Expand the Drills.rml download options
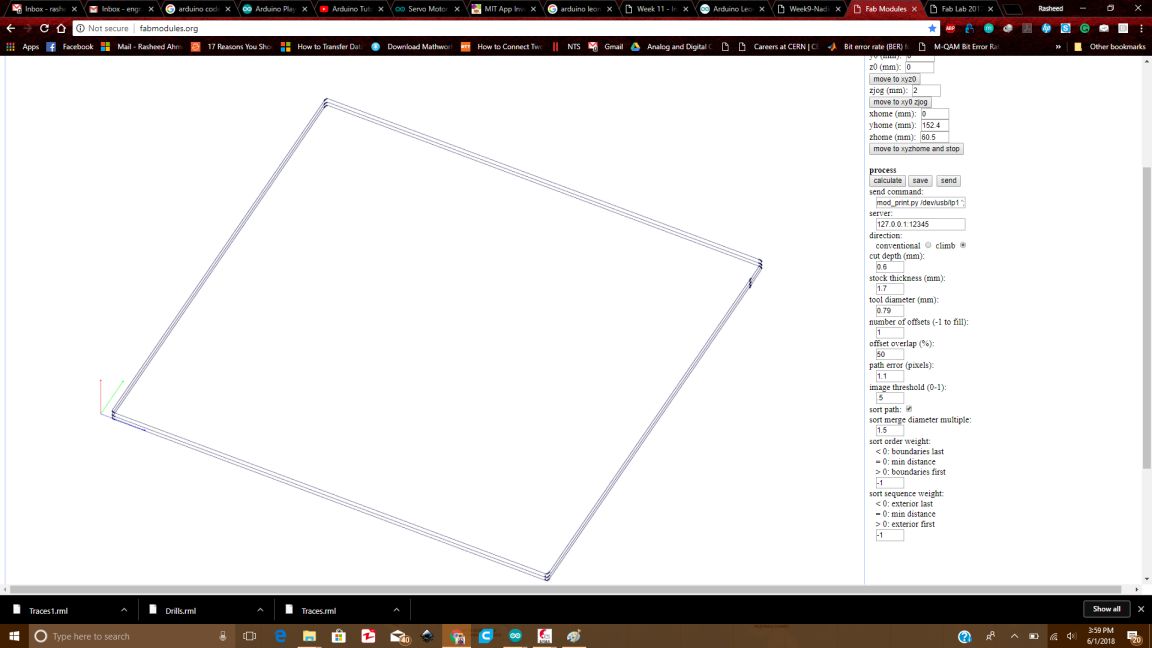The width and height of the screenshot is (1152, 648). [260, 611]
